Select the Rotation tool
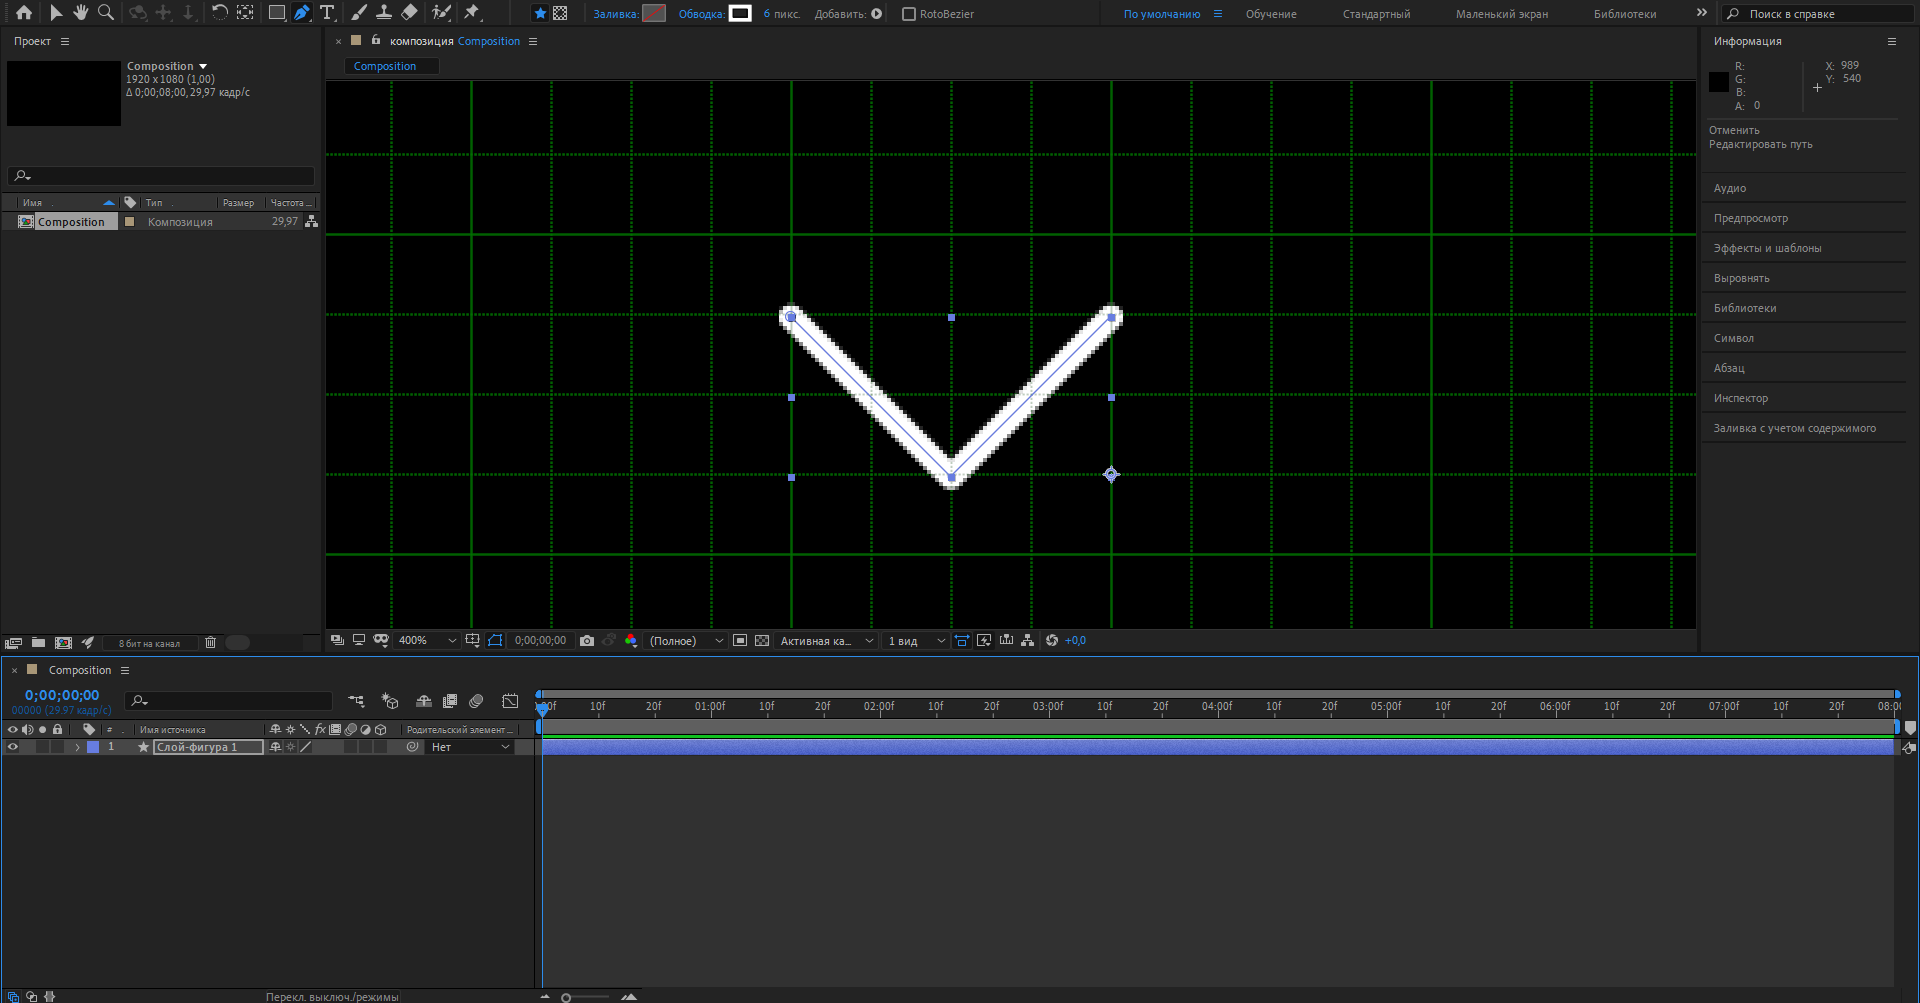Viewport: 1920px width, 1003px height. [x=219, y=13]
